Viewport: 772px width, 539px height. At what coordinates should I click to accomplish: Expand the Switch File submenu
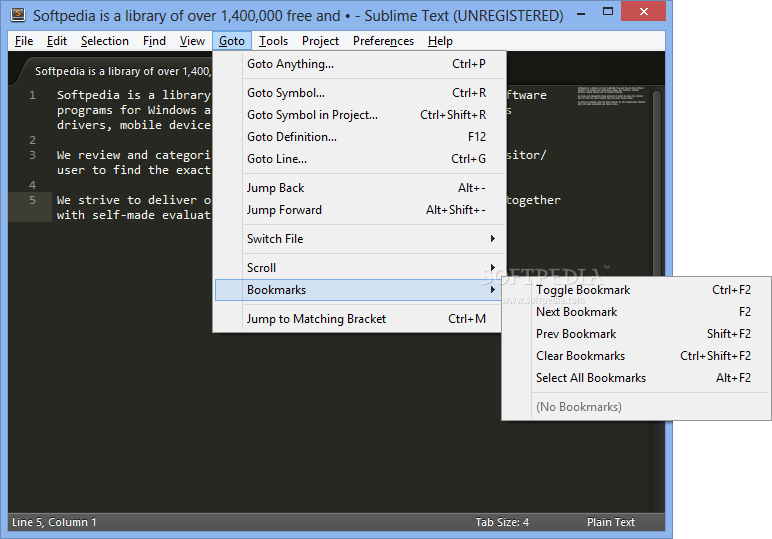pyautogui.click(x=359, y=239)
